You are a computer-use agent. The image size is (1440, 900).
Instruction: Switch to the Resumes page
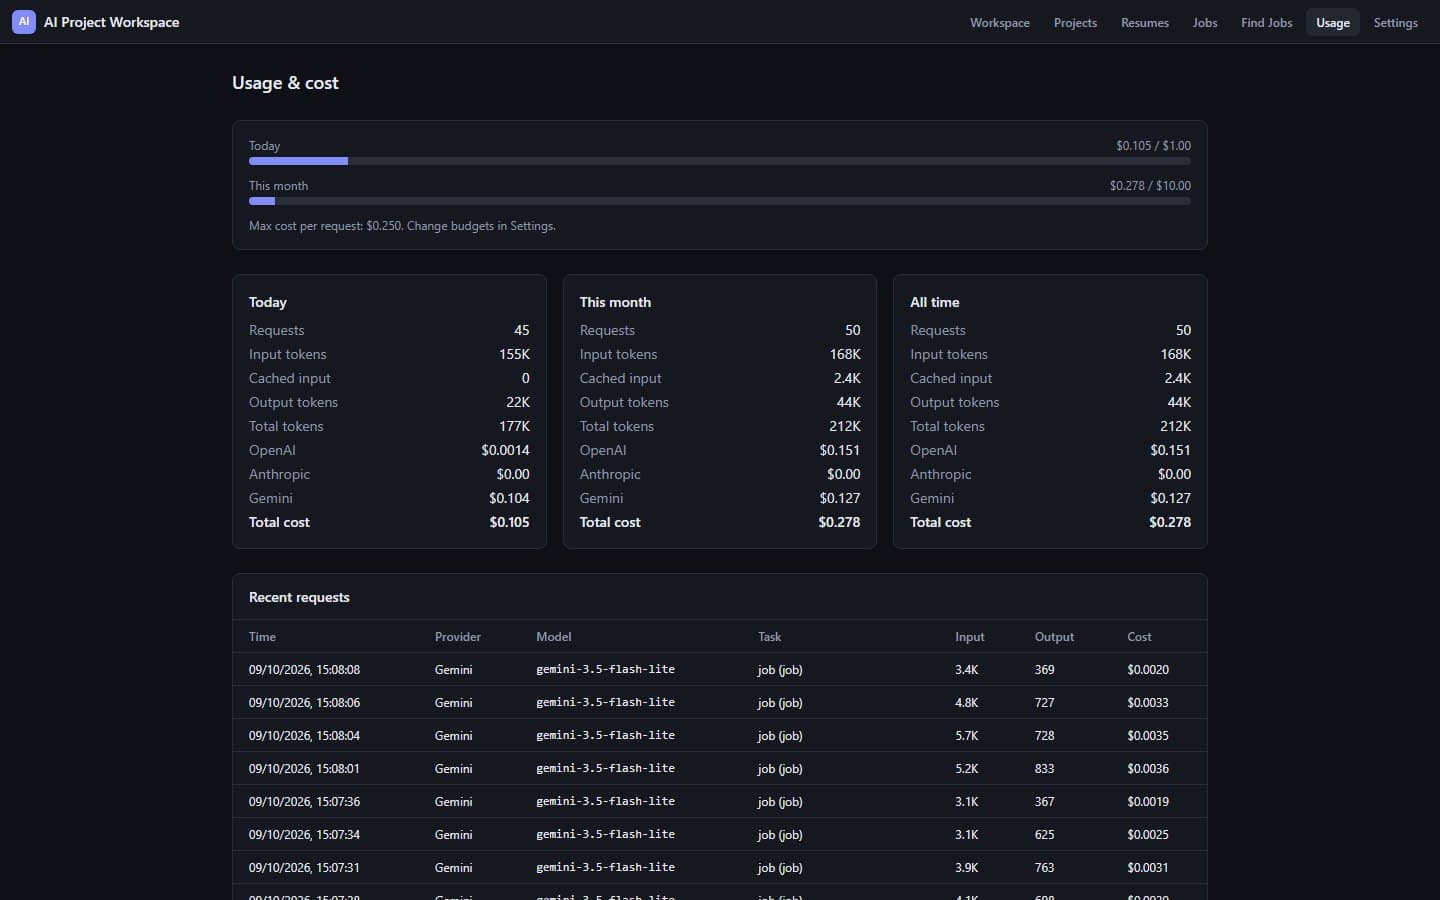pyautogui.click(x=1144, y=22)
